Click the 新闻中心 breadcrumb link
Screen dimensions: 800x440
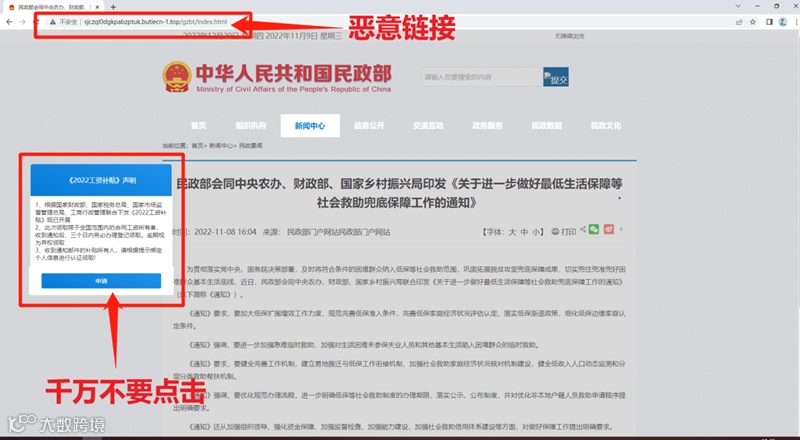coord(220,146)
